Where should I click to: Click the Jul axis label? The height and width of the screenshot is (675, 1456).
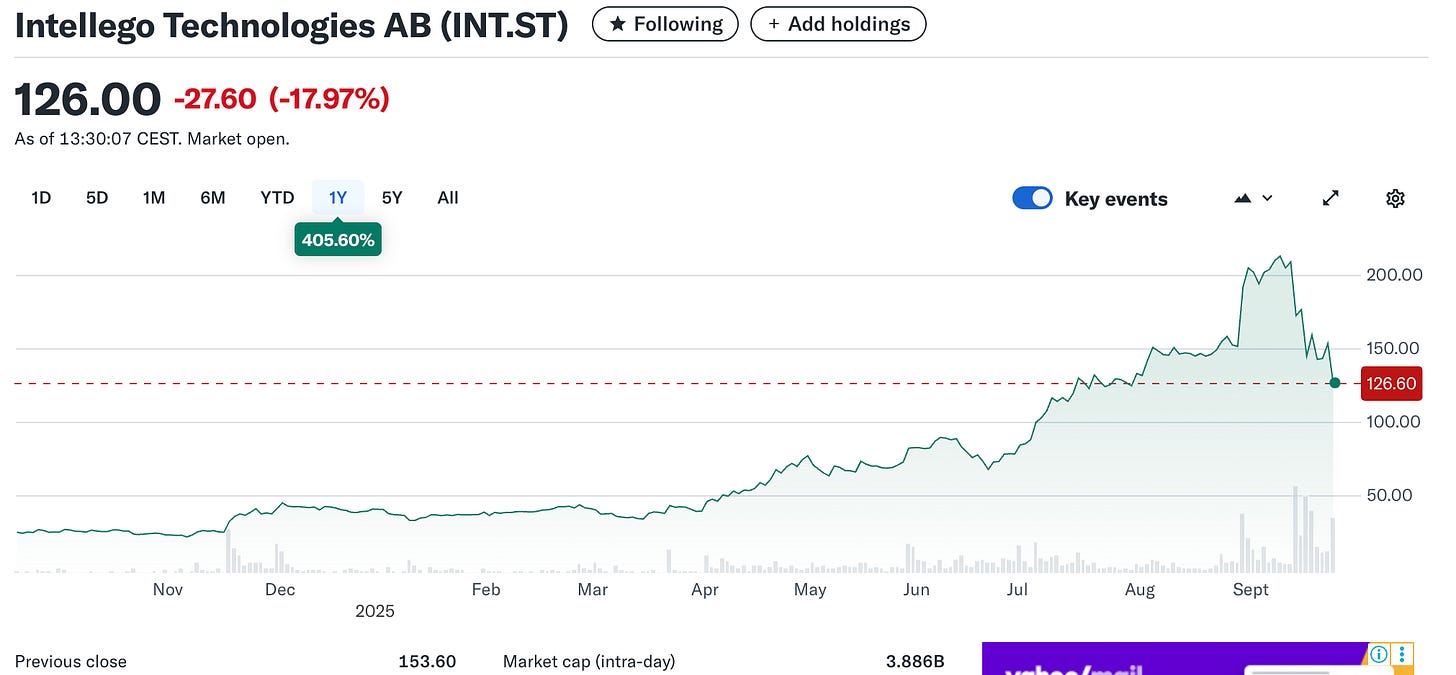[x=1017, y=590]
